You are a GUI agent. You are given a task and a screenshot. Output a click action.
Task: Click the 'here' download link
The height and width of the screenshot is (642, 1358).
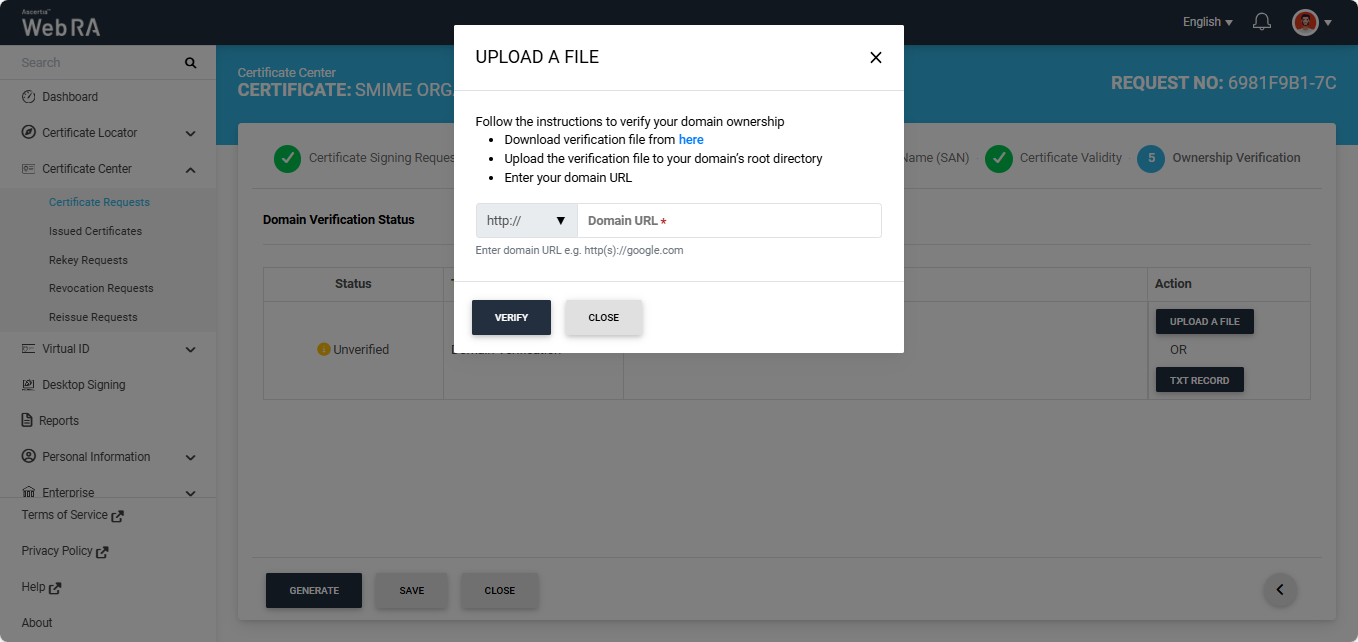pyautogui.click(x=691, y=140)
